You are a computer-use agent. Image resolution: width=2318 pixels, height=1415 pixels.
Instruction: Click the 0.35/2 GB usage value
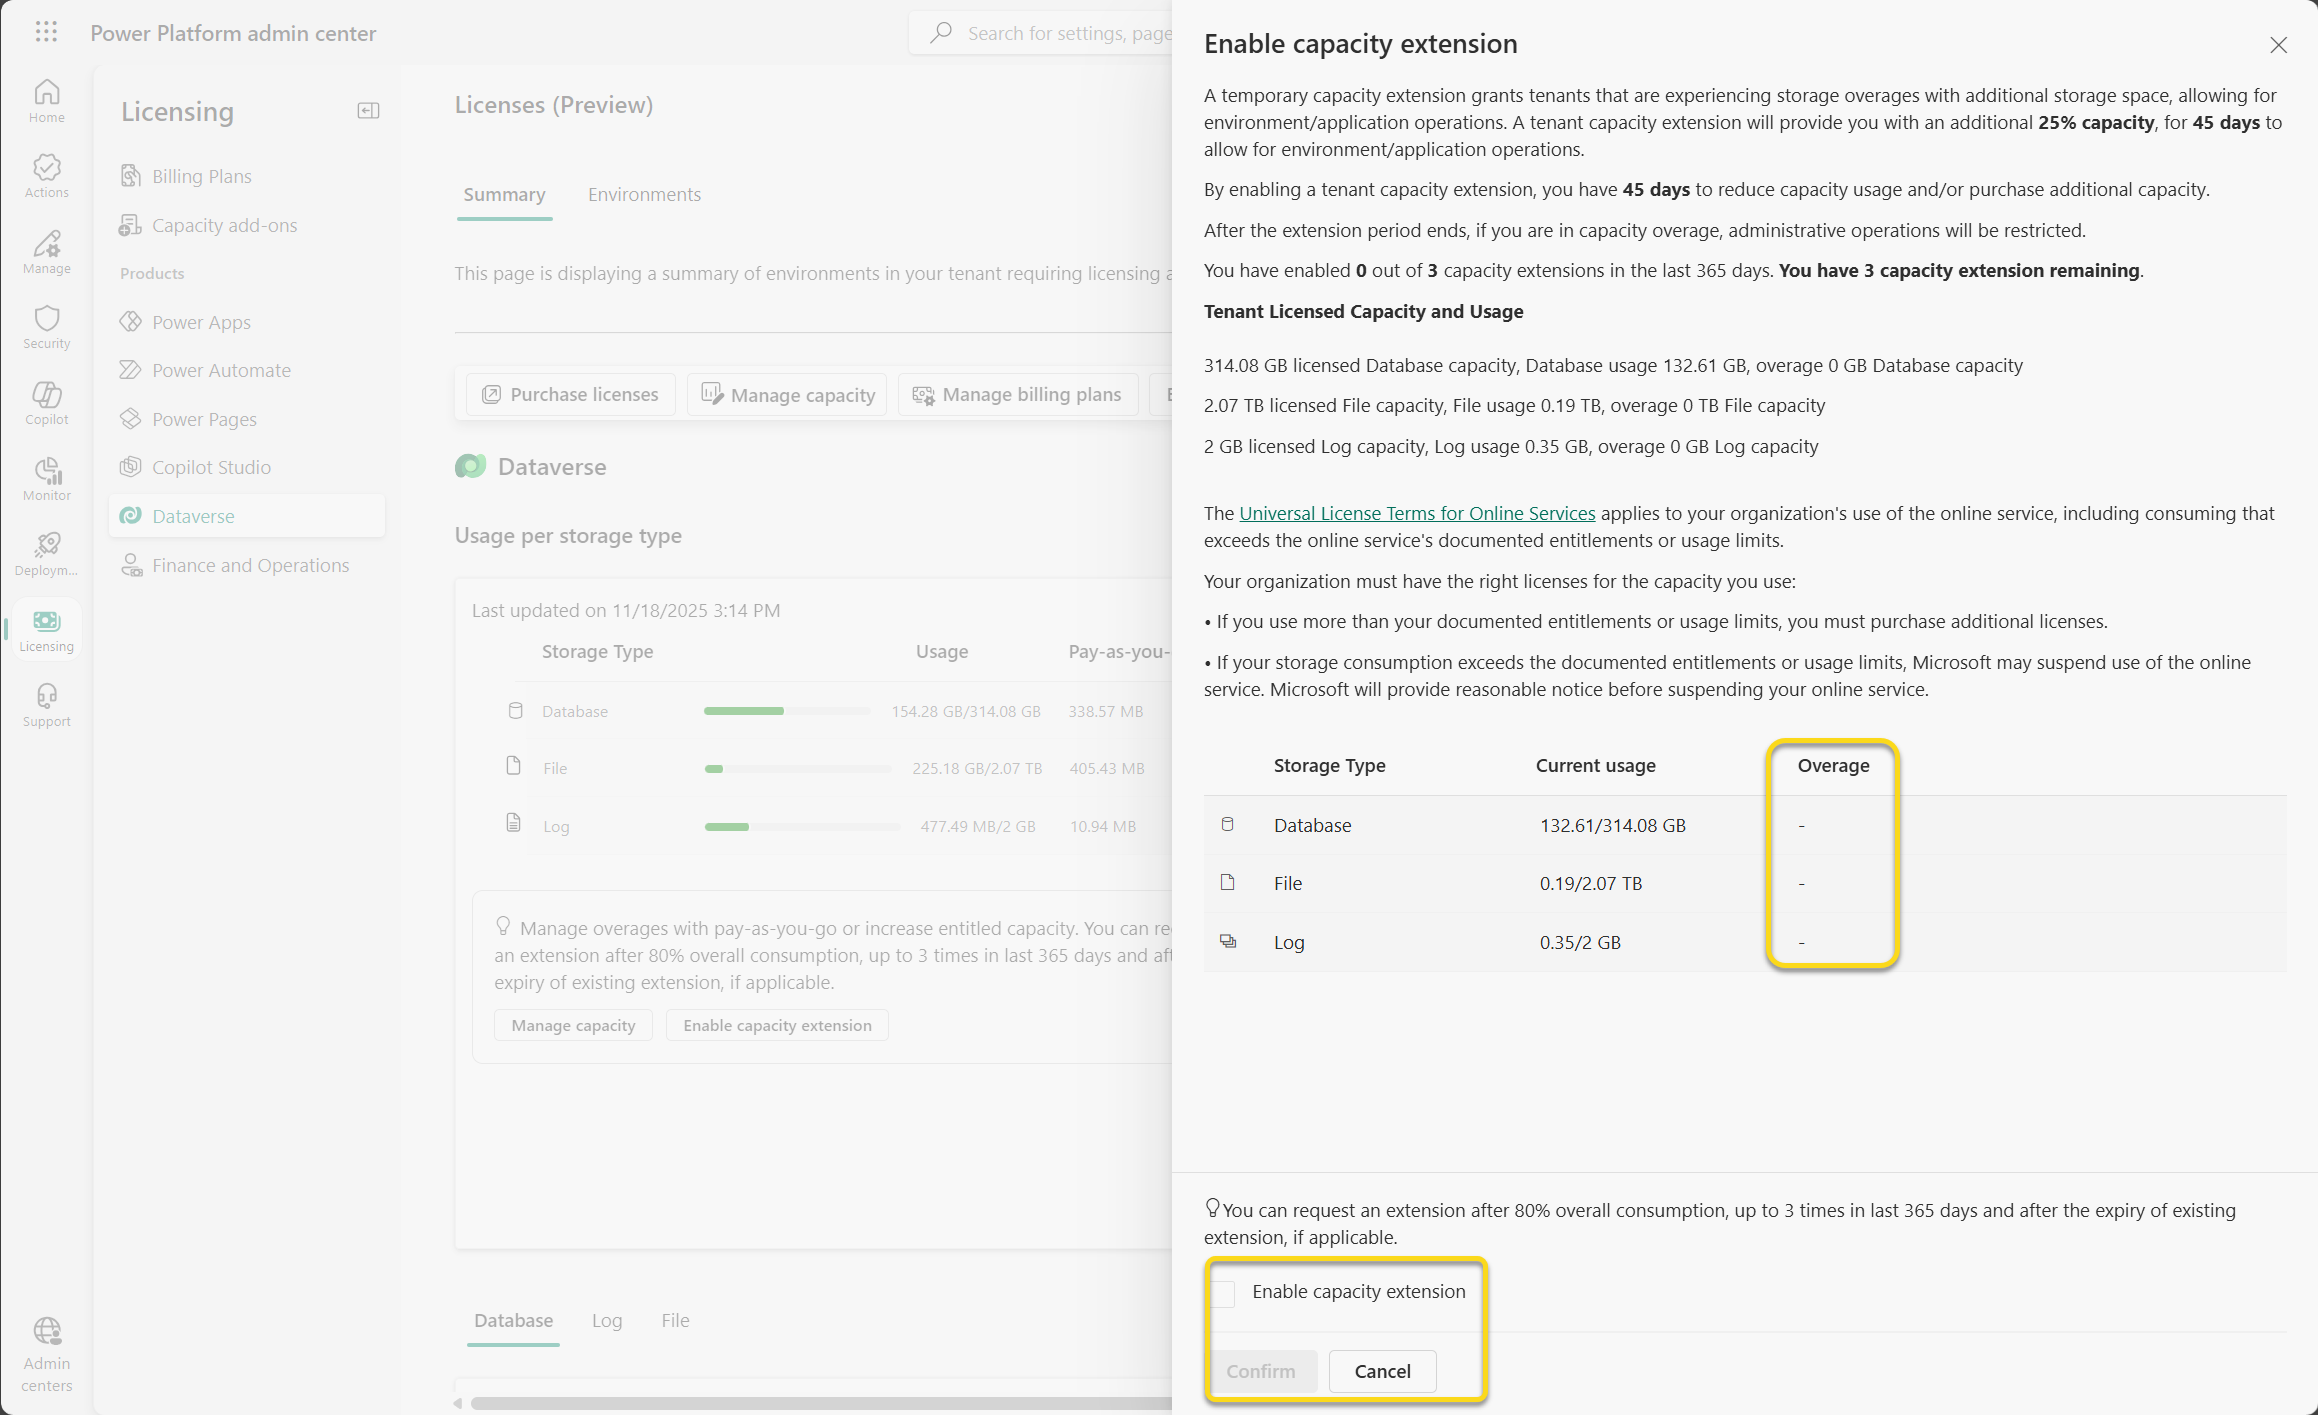click(x=1580, y=943)
